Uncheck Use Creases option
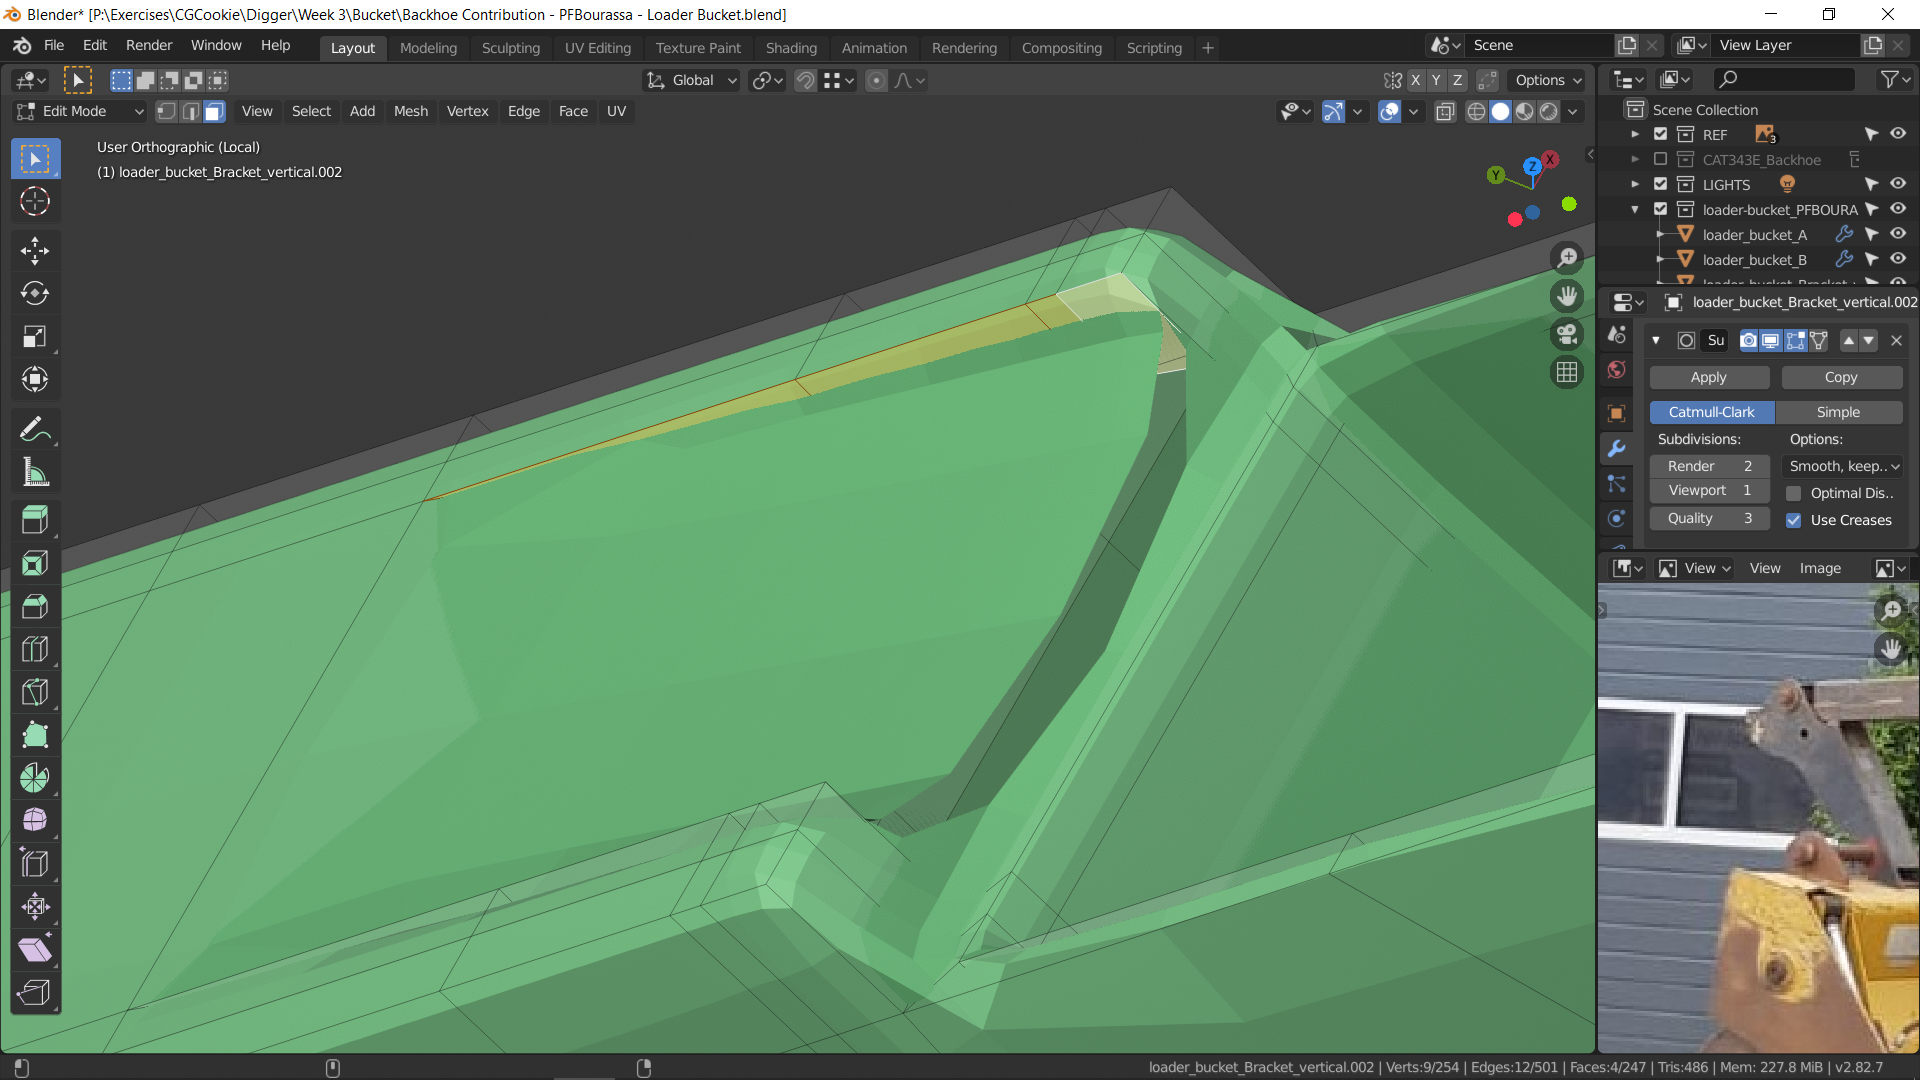The height and width of the screenshot is (1080, 1920). pyautogui.click(x=1794, y=520)
